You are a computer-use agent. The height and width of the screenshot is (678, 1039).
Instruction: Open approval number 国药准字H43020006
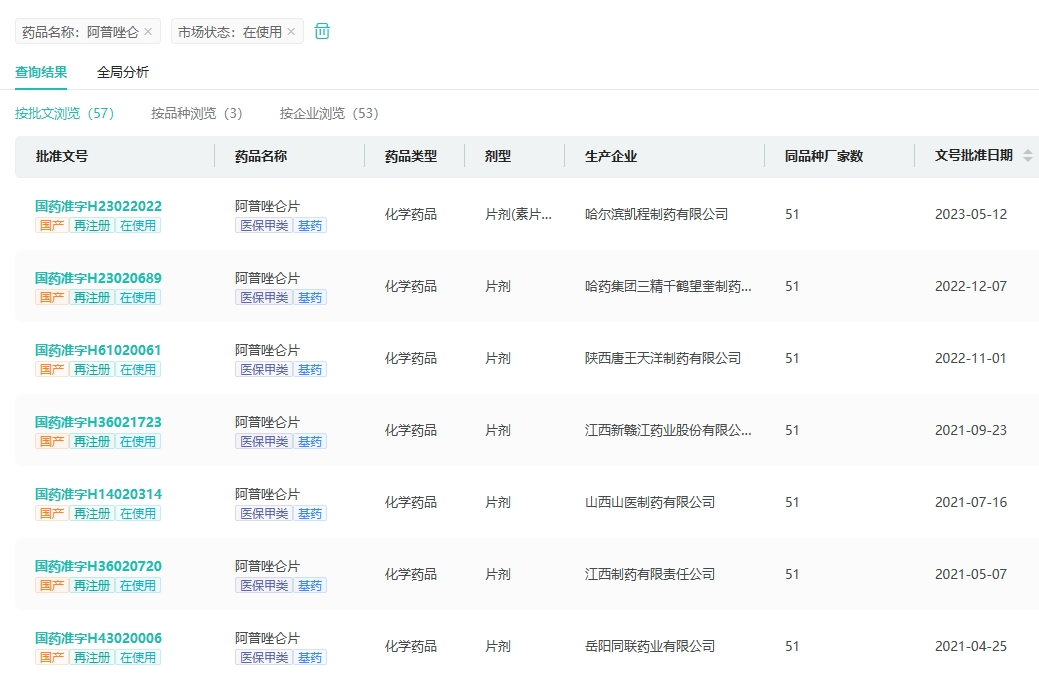[x=98, y=638]
